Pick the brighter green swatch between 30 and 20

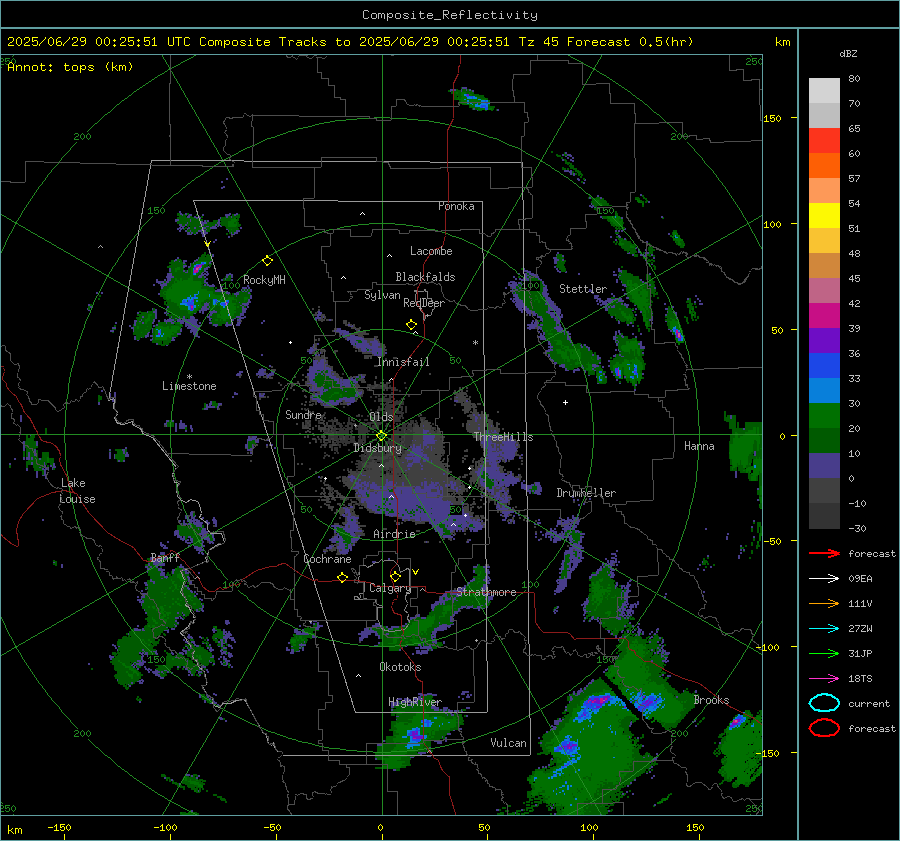[824, 416]
